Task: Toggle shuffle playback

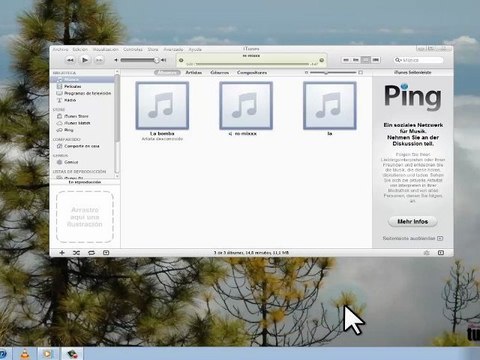Action: click(76, 253)
